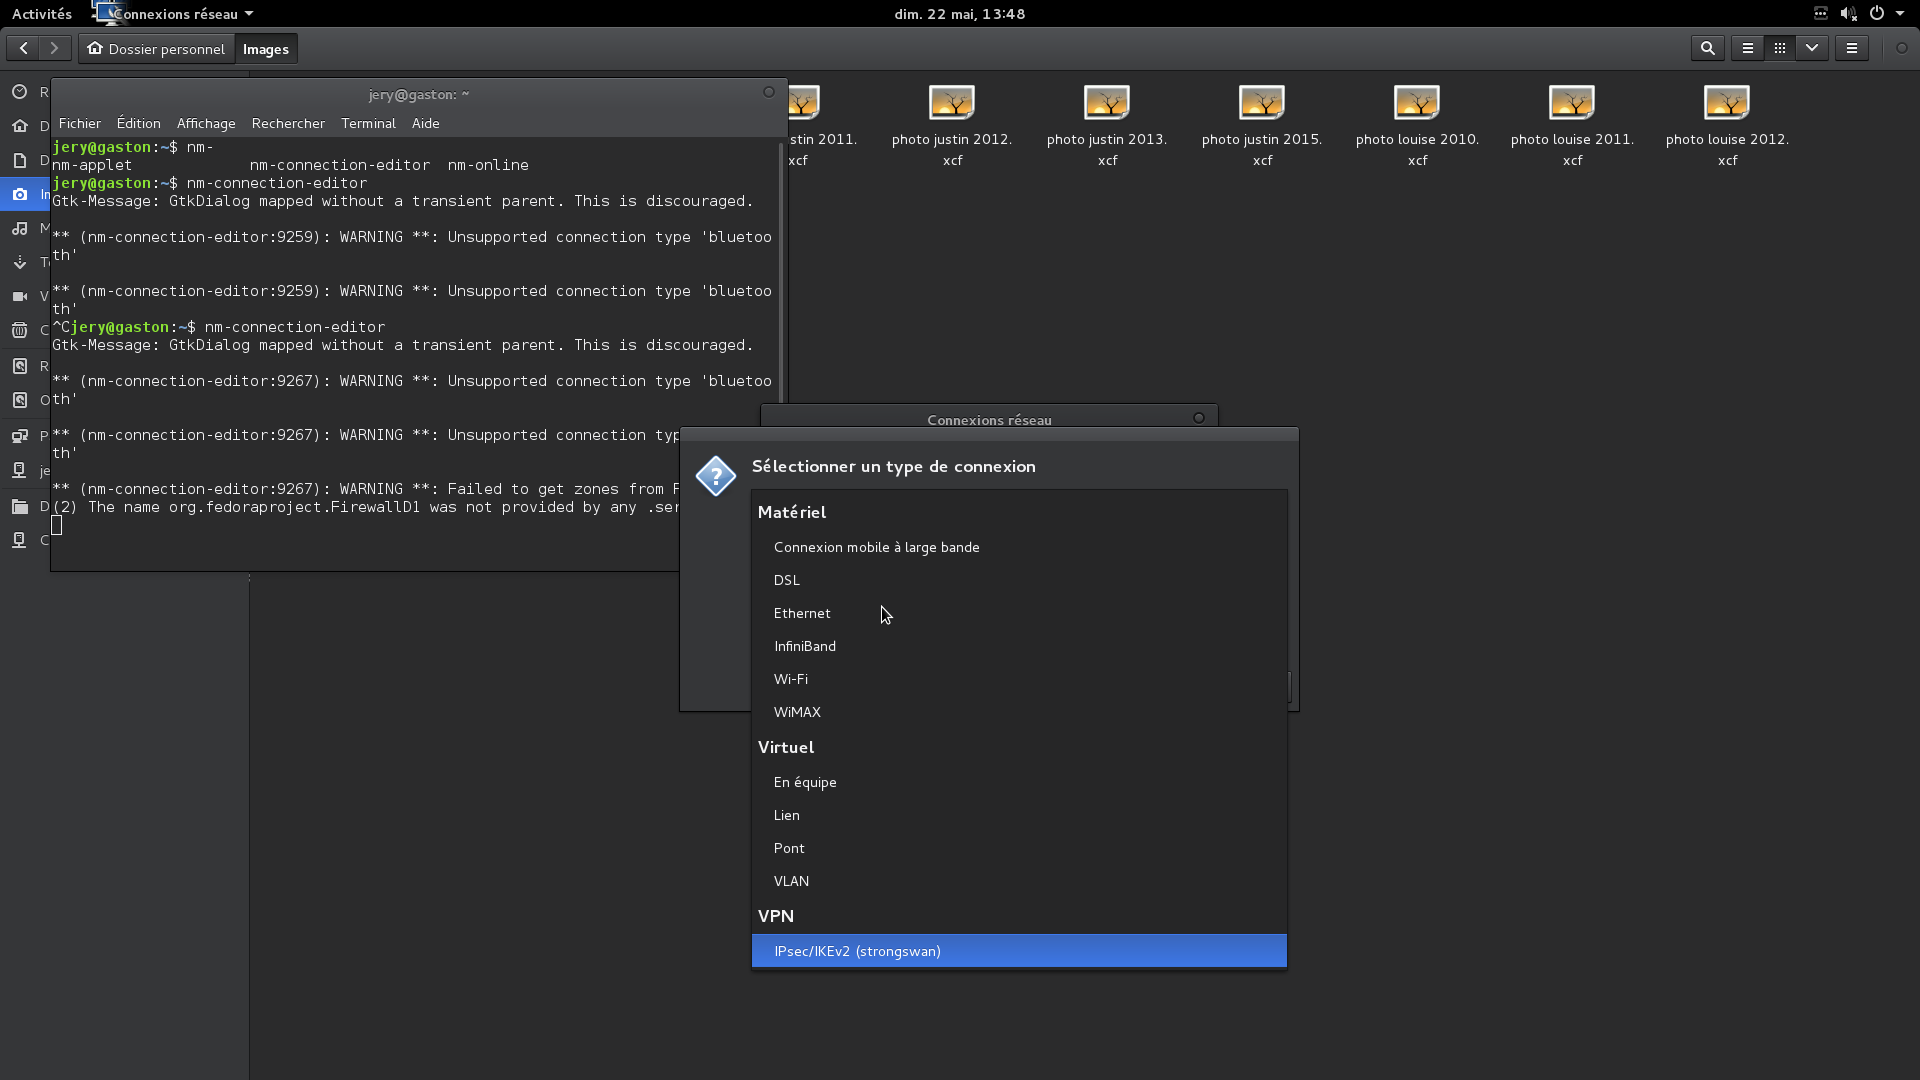Select file photo louise 2010.xcf
This screenshot has height=1080, width=1920.
tap(1417, 125)
